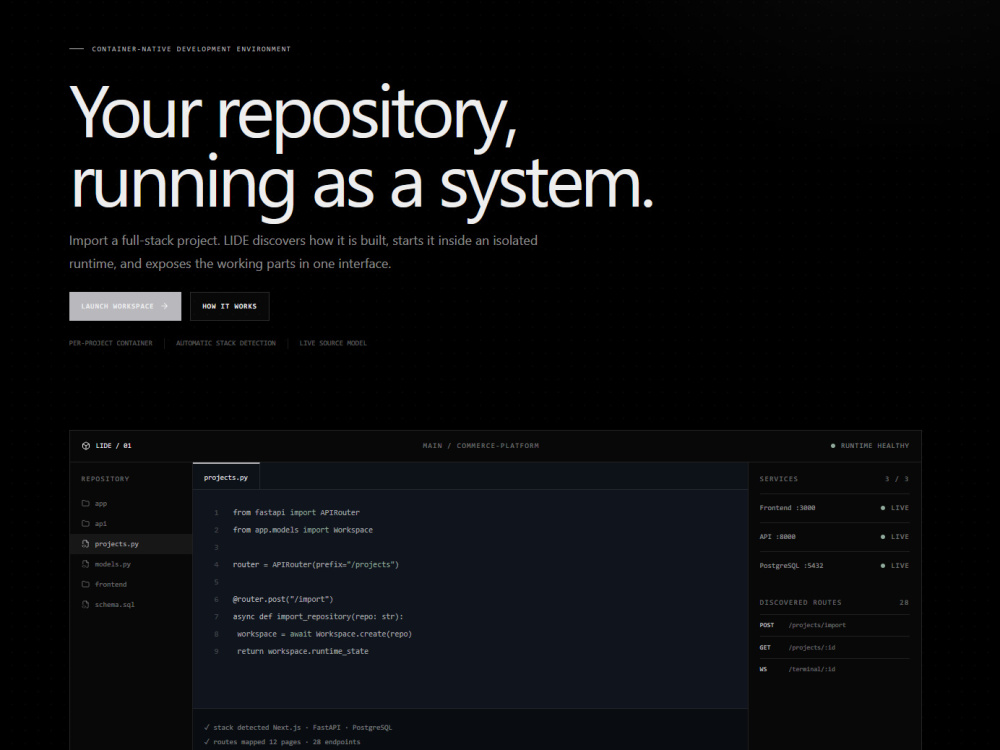Click the Runtime Healthy status dot

click(x=833, y=446)
